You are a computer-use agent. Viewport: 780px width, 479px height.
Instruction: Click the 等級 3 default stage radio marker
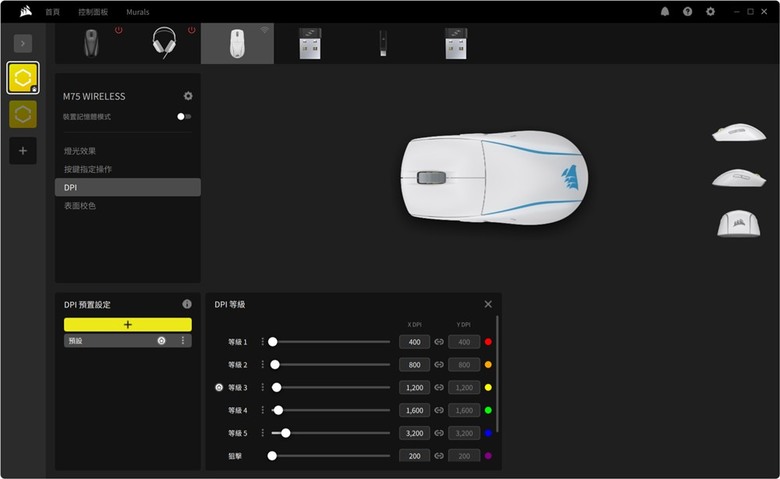click(x=219, y=387)
